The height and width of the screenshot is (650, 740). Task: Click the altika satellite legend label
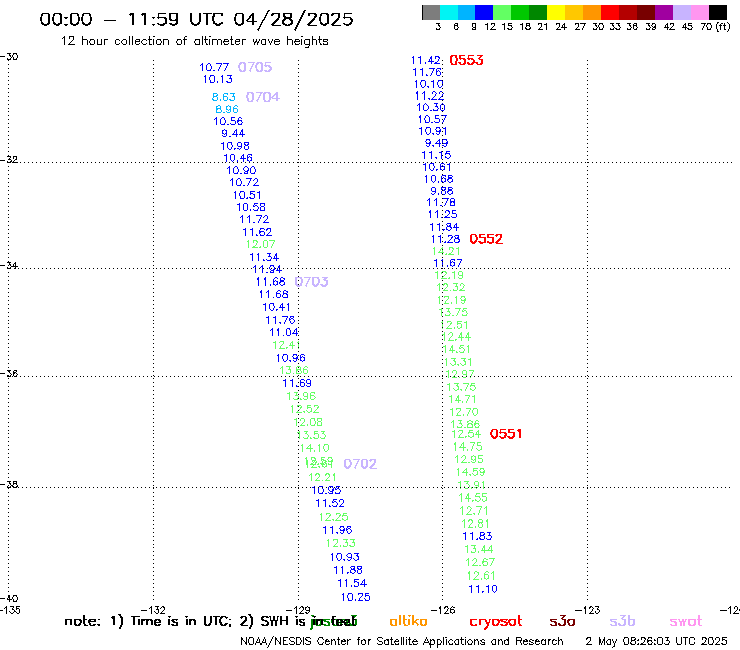click(x=408, y=621)
